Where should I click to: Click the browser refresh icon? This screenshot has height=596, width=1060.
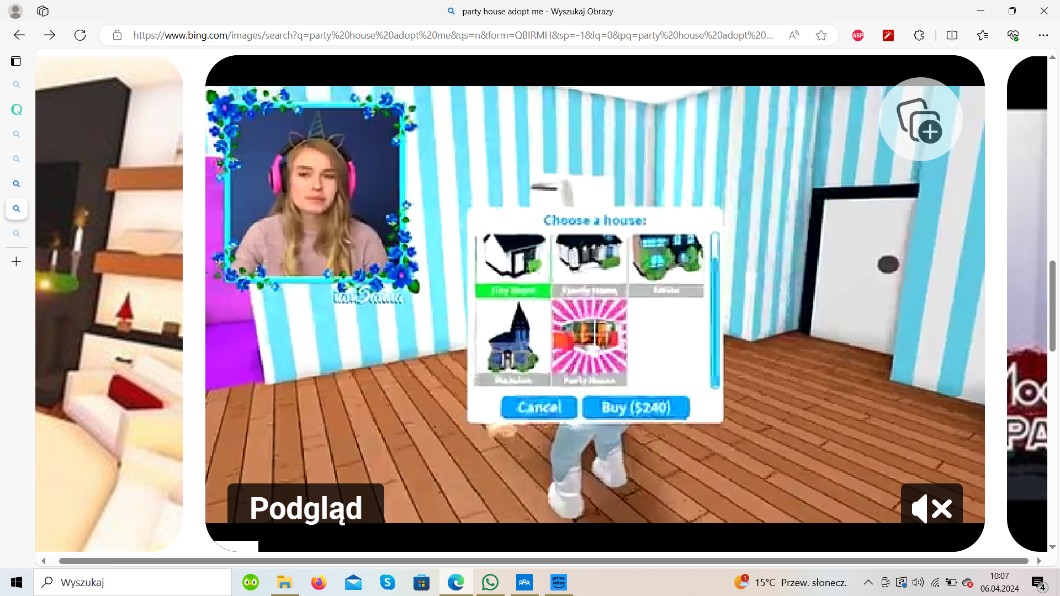[x=80, y=35]
